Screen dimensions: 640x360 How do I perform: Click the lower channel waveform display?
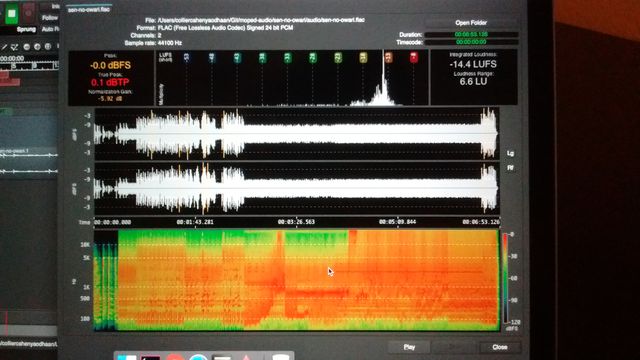[297, 189]
